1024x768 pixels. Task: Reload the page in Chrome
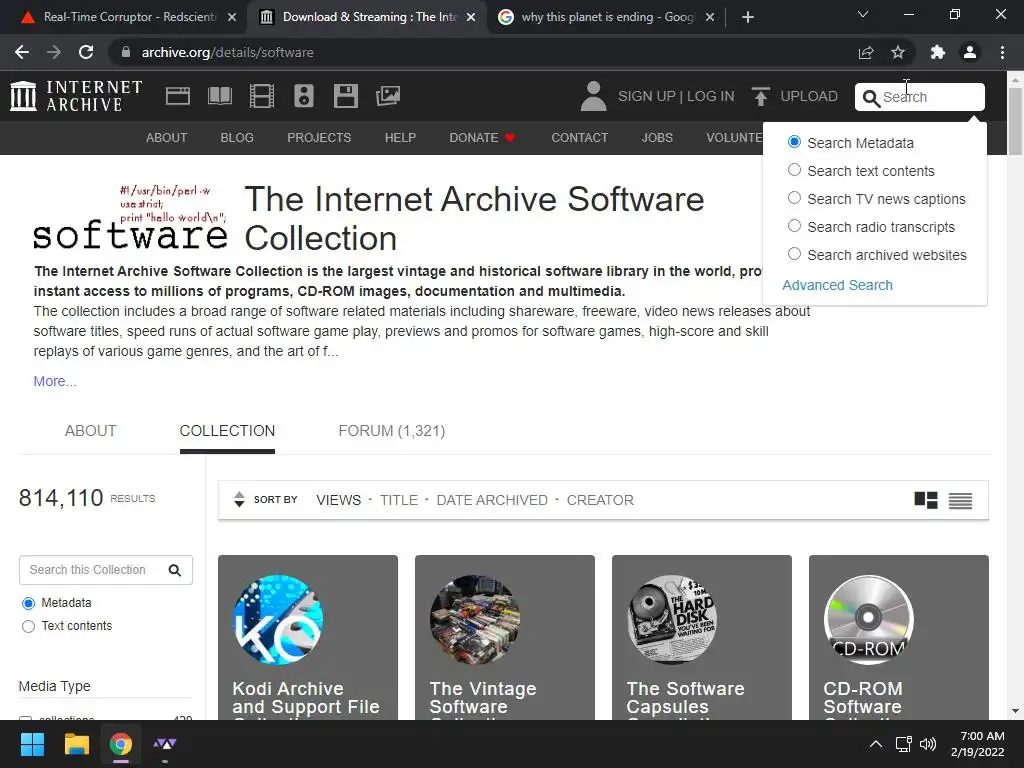tap(86, 52)
